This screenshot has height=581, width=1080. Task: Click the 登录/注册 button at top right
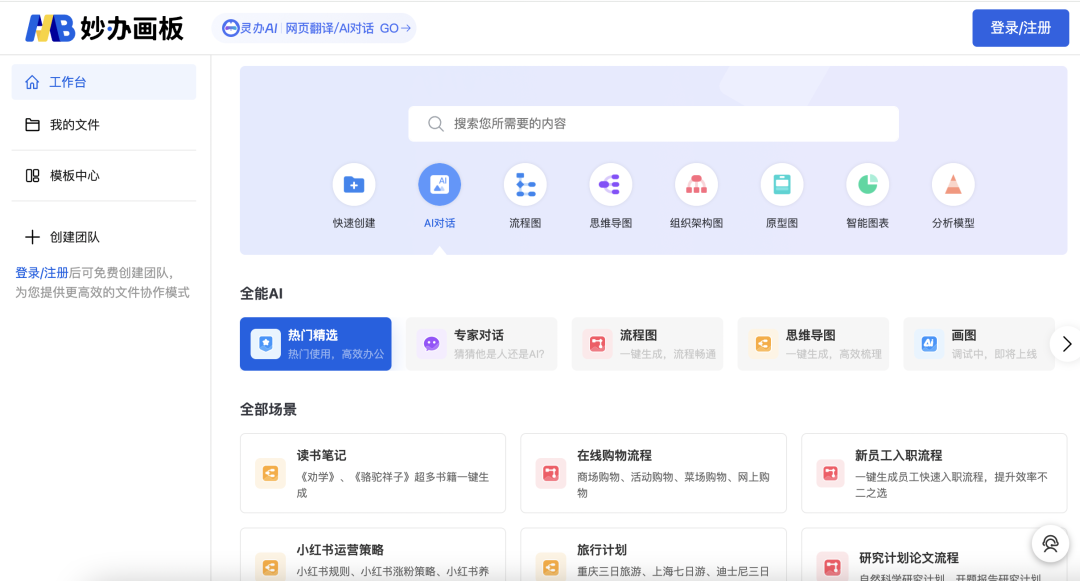(1020, 28)
